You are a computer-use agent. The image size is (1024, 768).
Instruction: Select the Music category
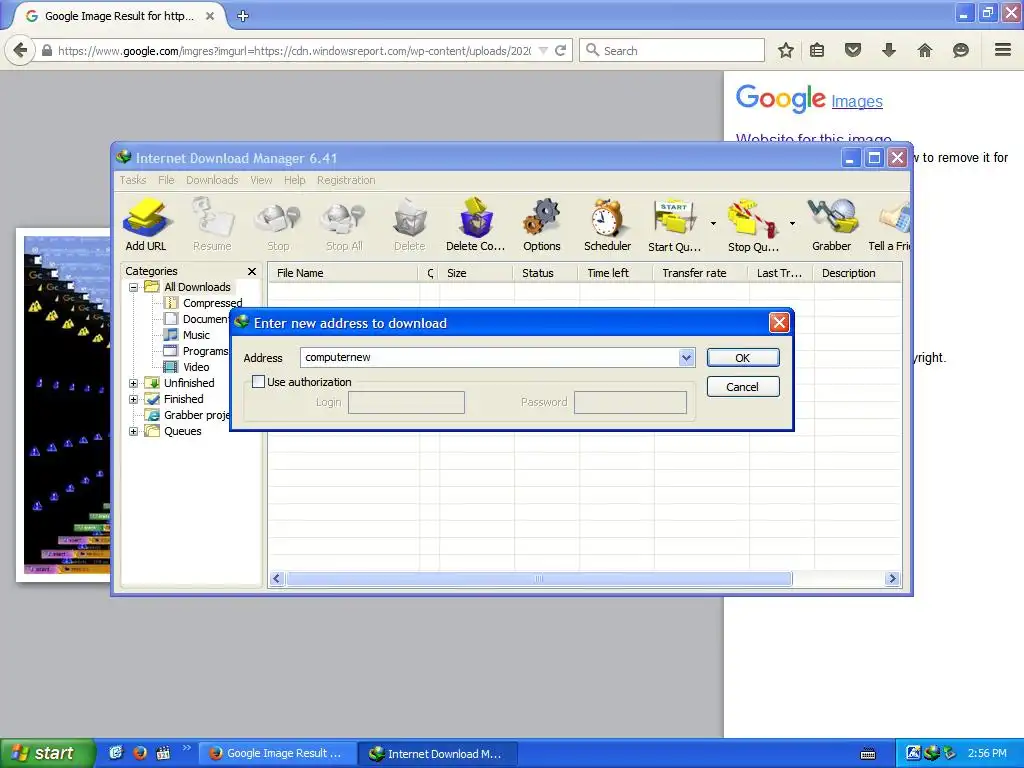point(196,335)
